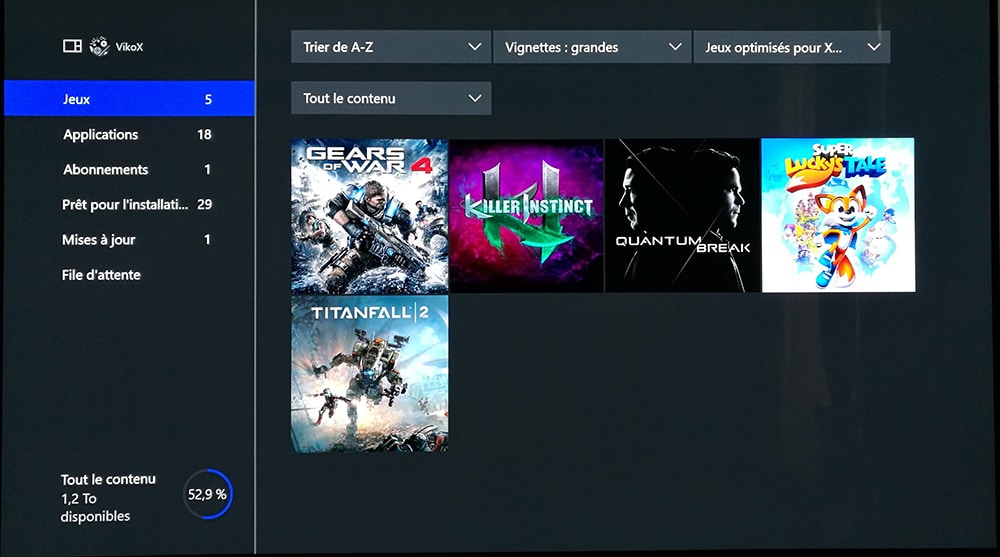Click the installation count 29
This screenshot has height=557, width=1000.
point(204,204)
